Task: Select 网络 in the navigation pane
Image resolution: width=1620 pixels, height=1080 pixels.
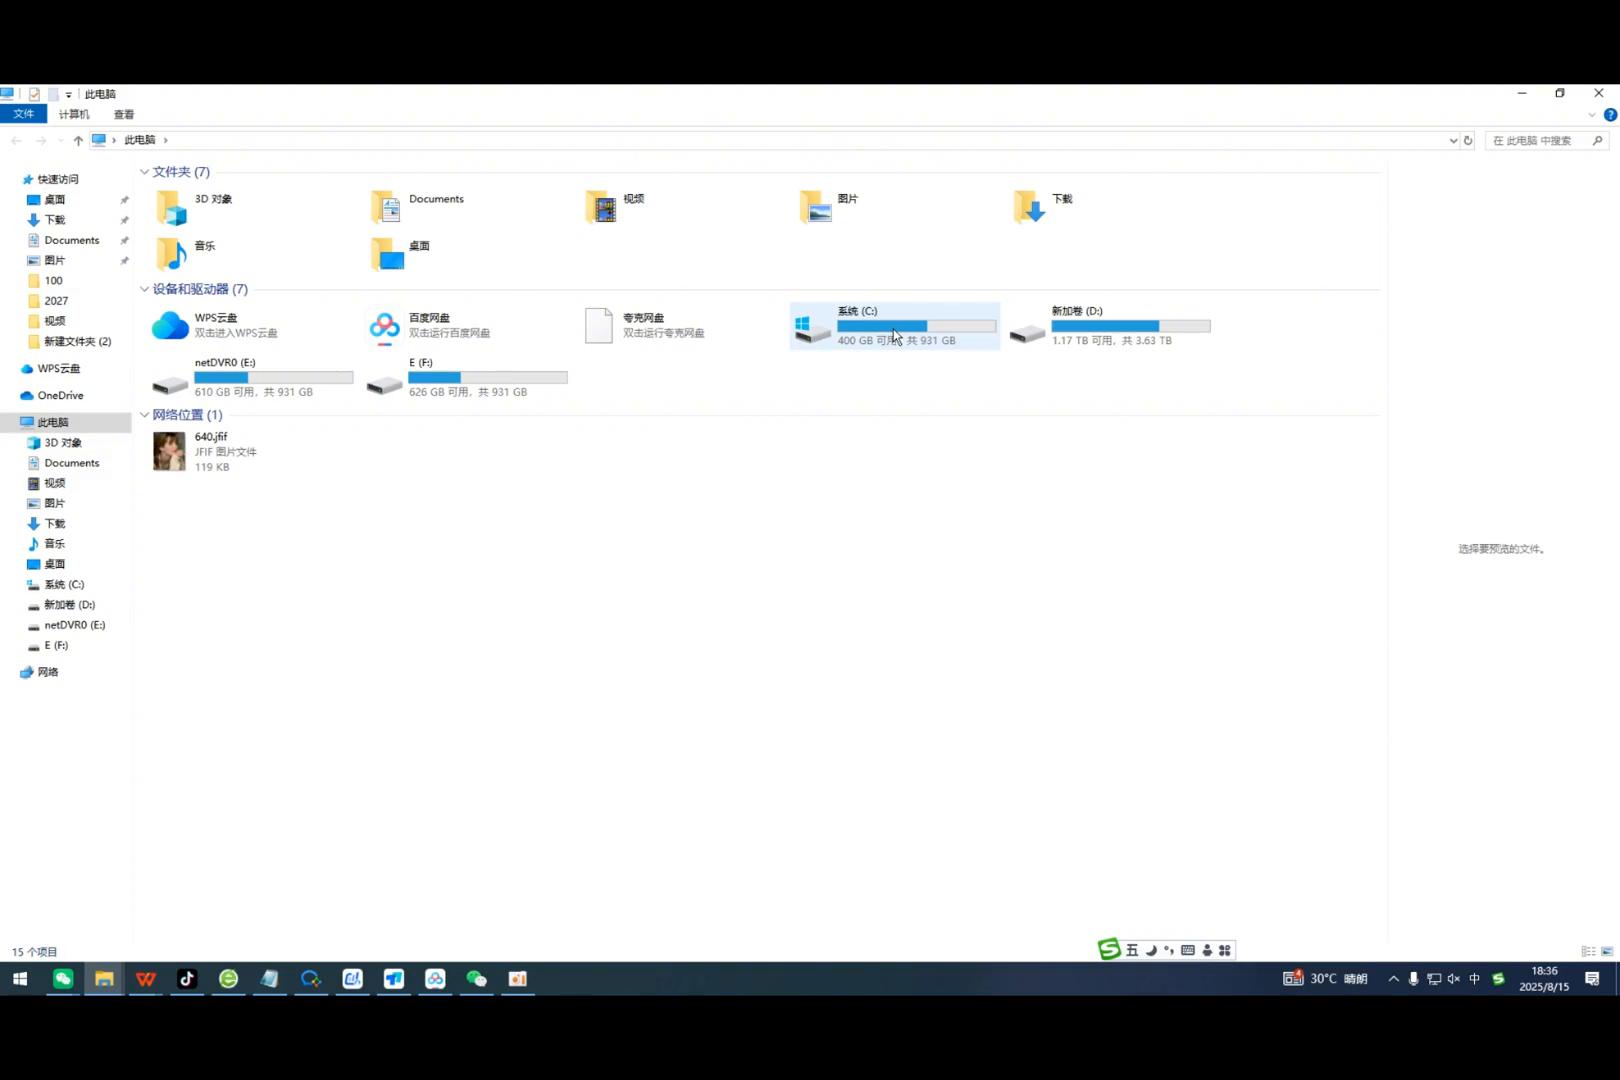Action: 47,672
